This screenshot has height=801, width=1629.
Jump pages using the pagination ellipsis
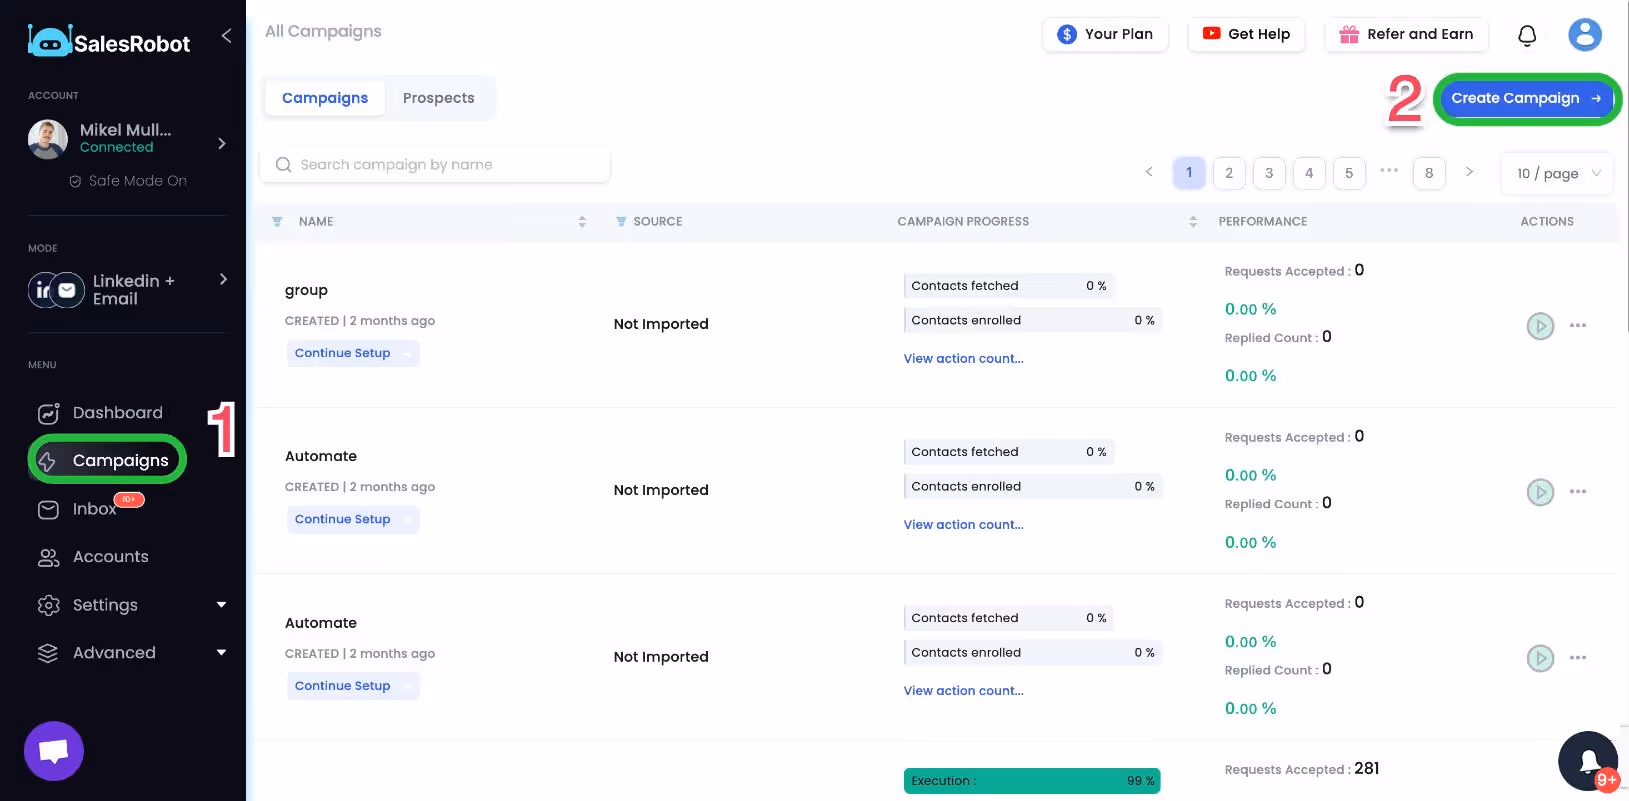click(1389, 171)
